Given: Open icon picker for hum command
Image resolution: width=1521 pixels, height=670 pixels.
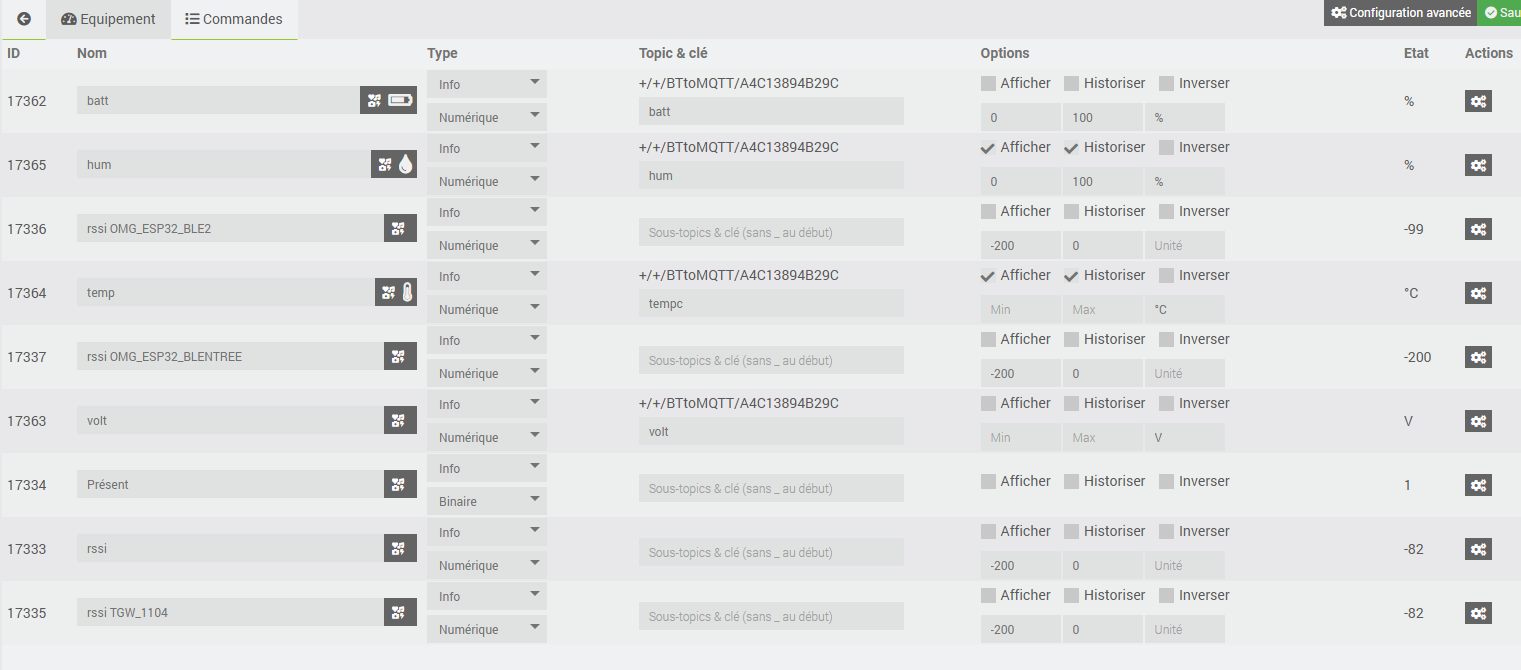Looking at the screenshot, I should 394,164.
